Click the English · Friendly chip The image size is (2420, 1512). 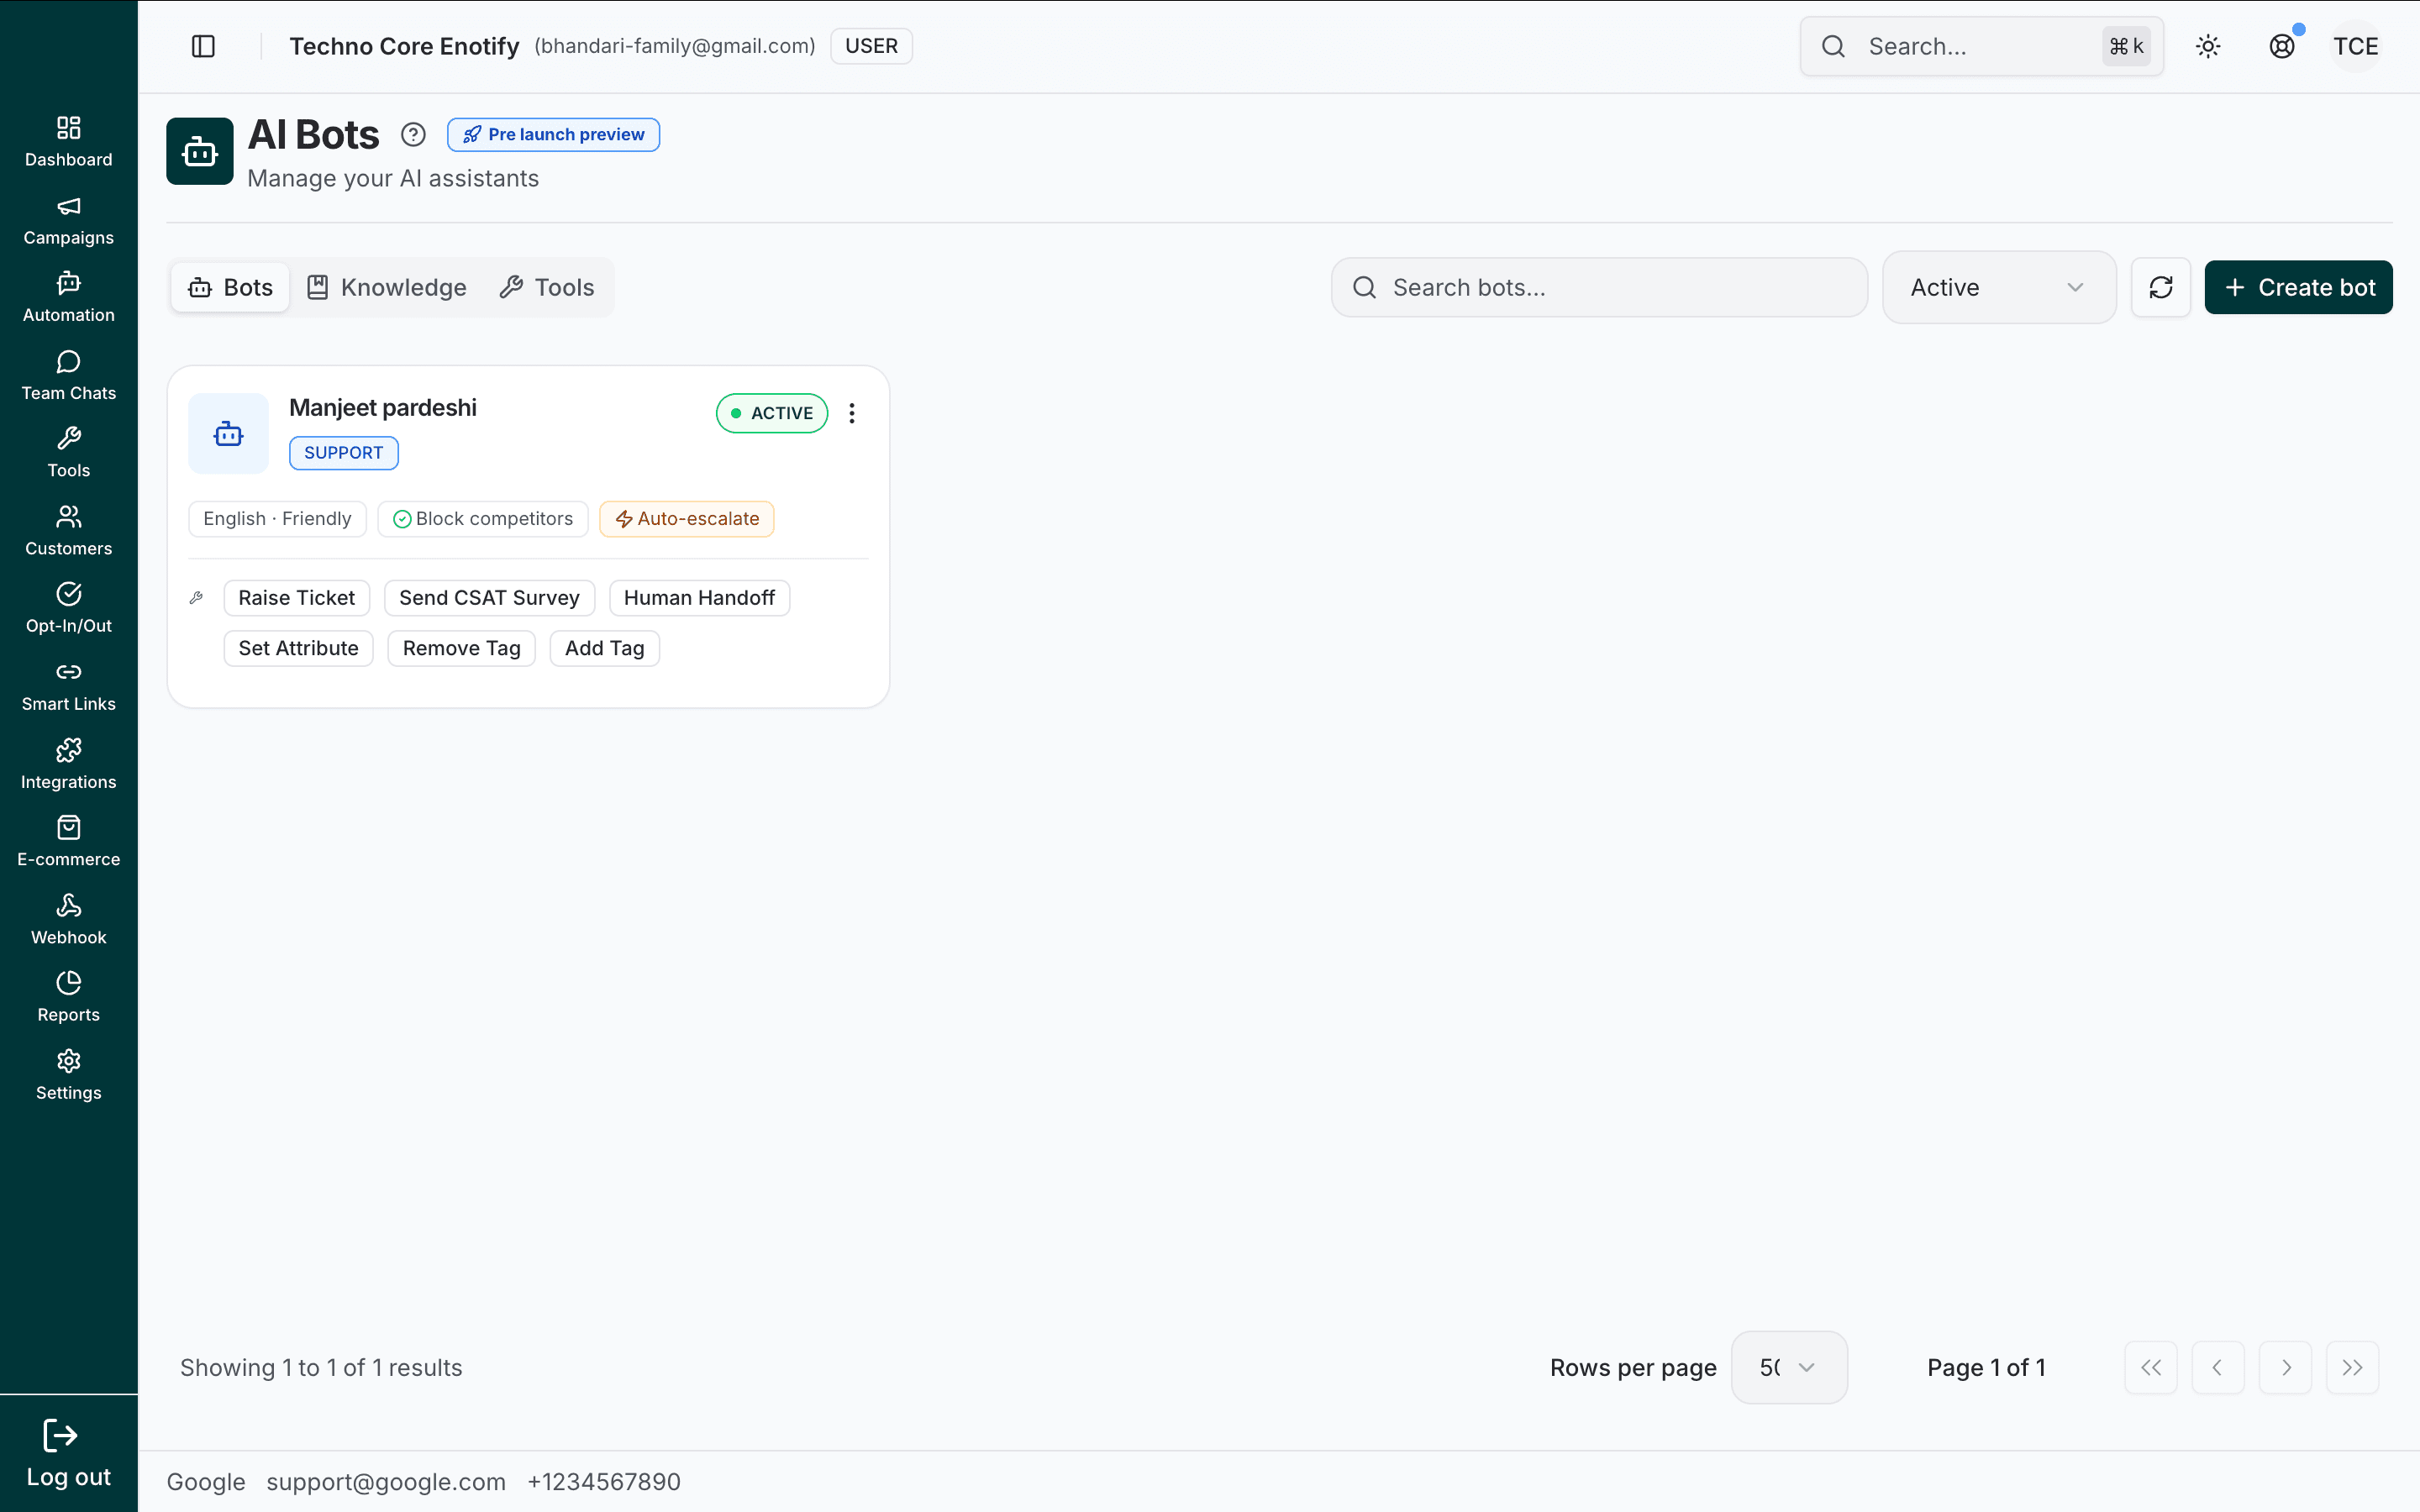pos(277,518)
